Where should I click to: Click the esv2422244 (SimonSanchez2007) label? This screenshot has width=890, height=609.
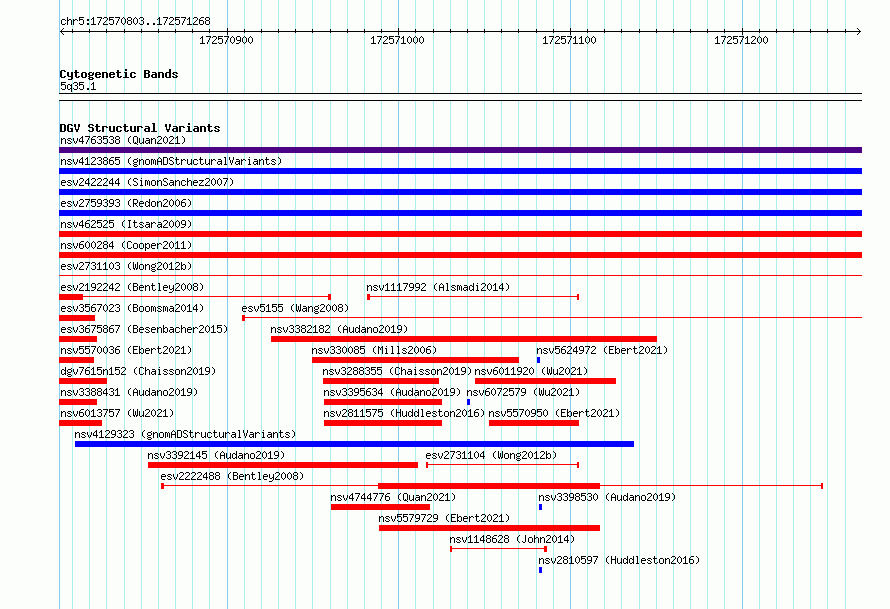pos(147,182)
